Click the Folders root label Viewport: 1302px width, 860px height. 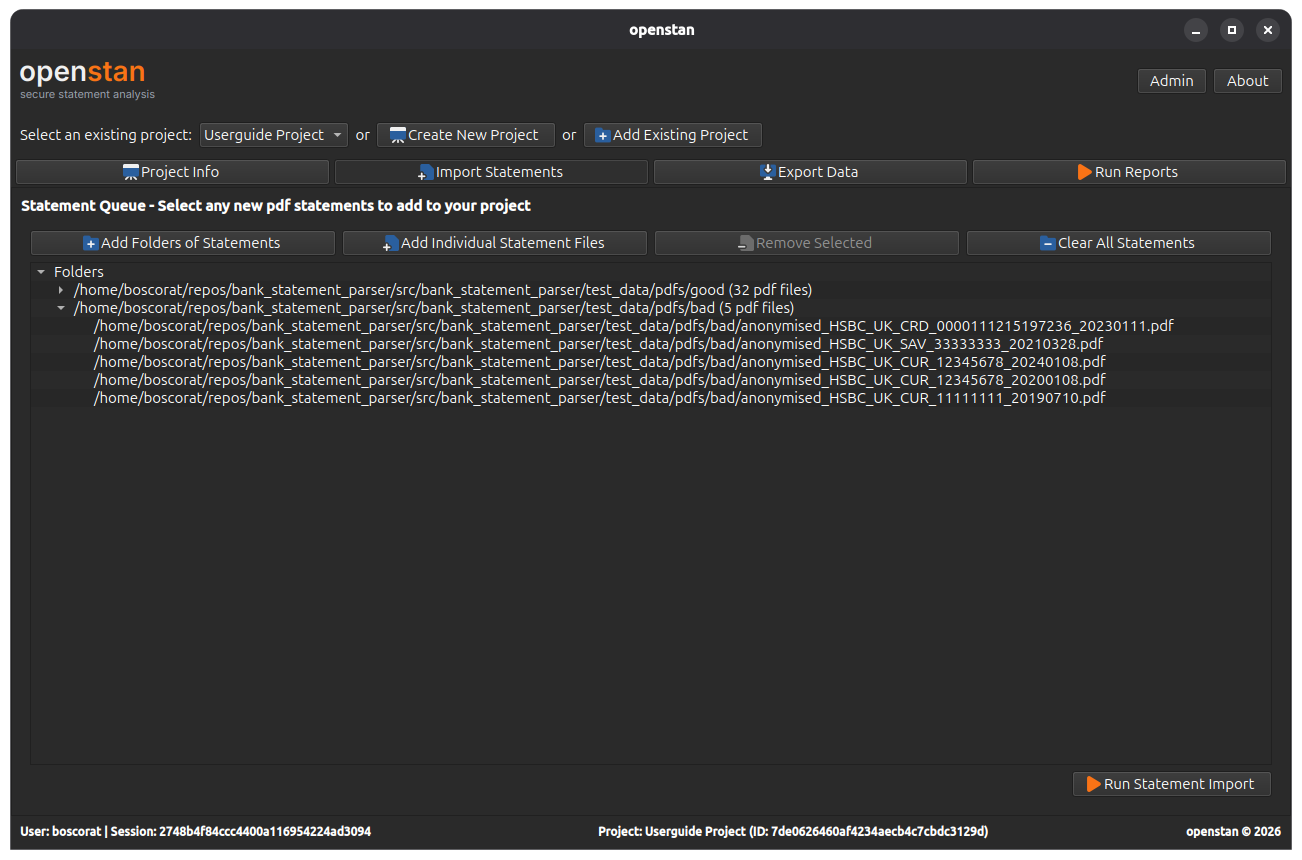point(79,272)
